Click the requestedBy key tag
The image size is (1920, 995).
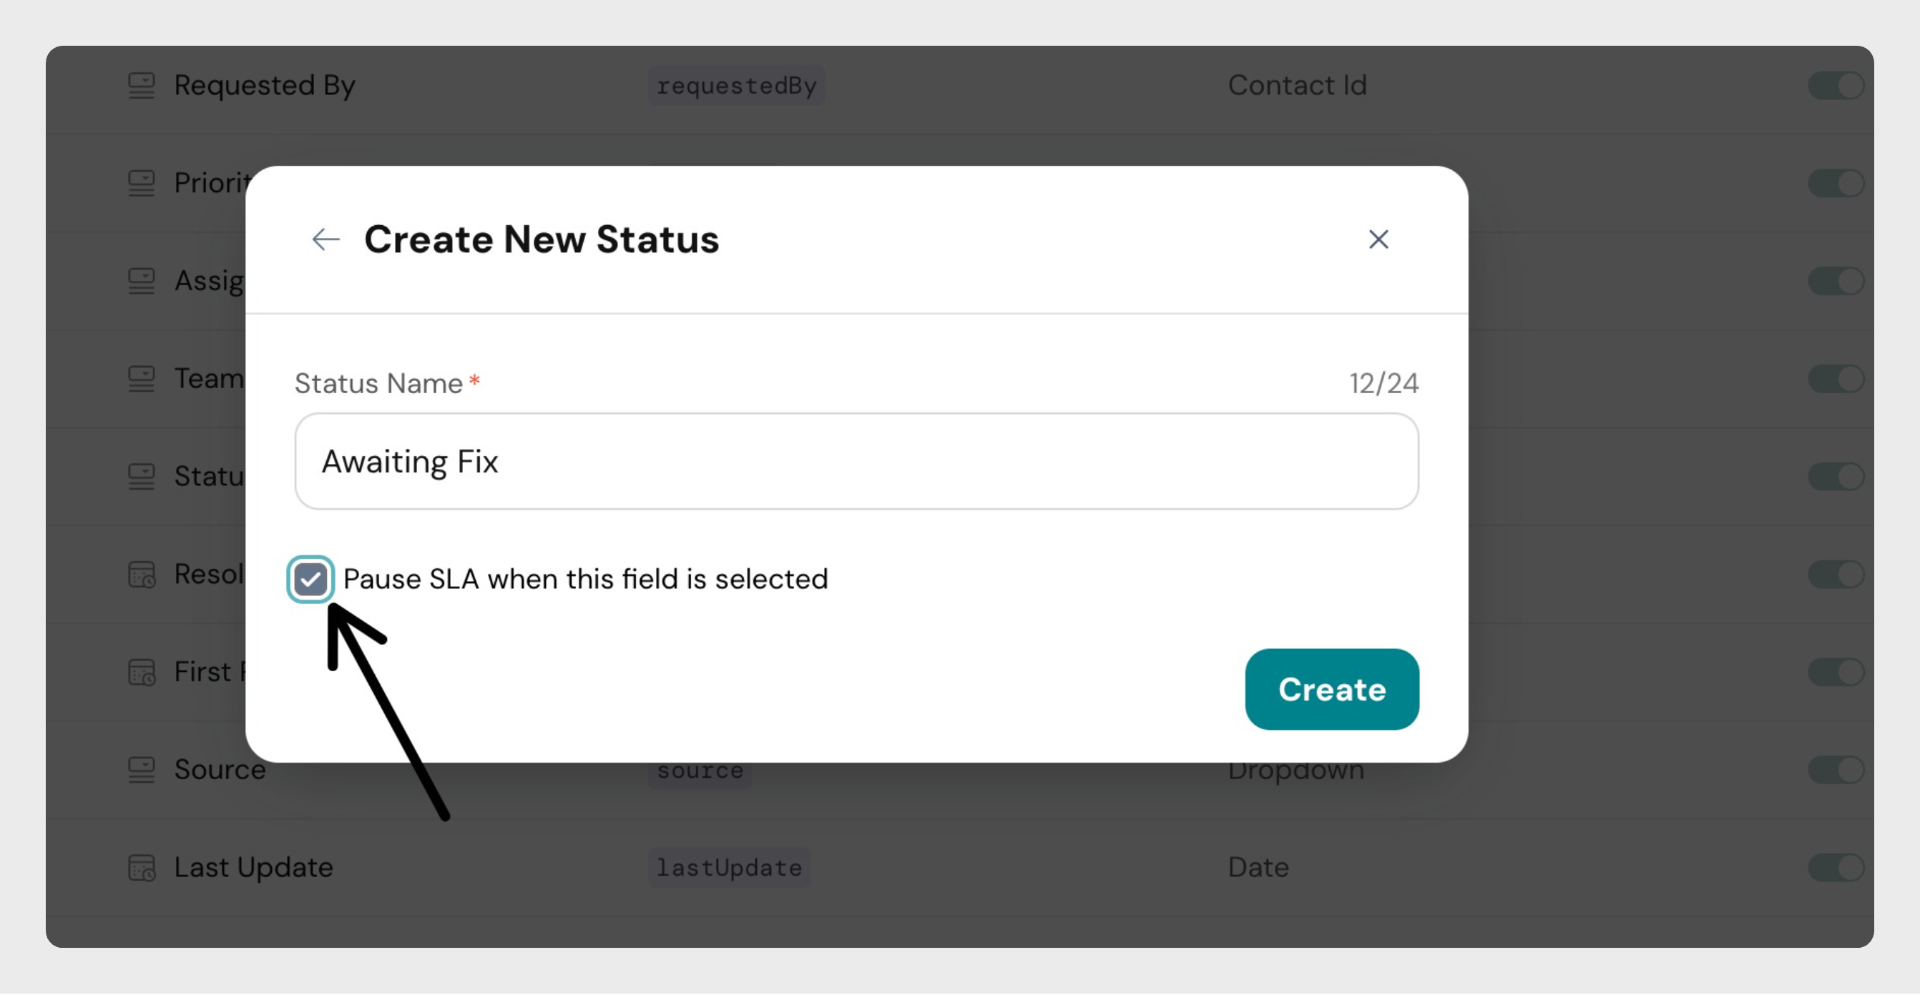736,87
